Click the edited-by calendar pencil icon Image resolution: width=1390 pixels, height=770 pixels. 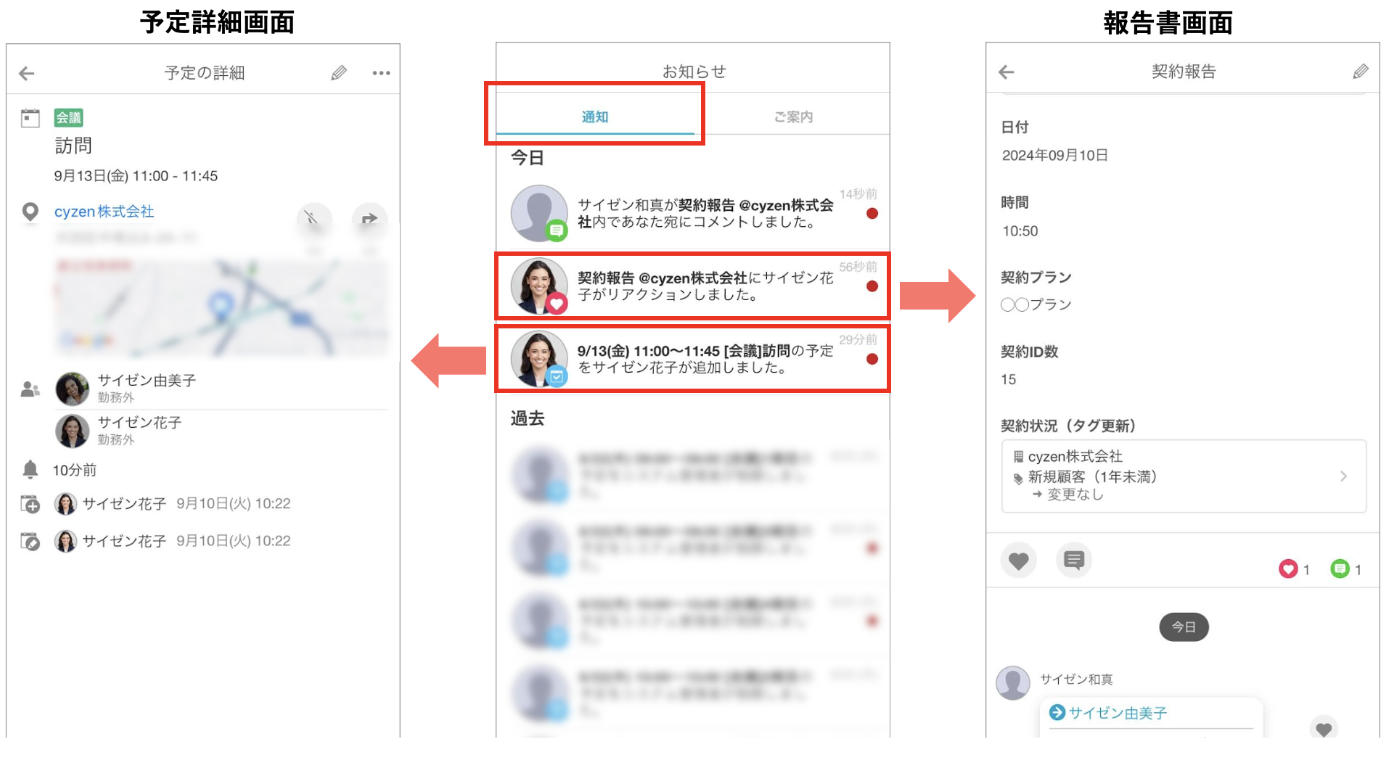pos(31,541)
